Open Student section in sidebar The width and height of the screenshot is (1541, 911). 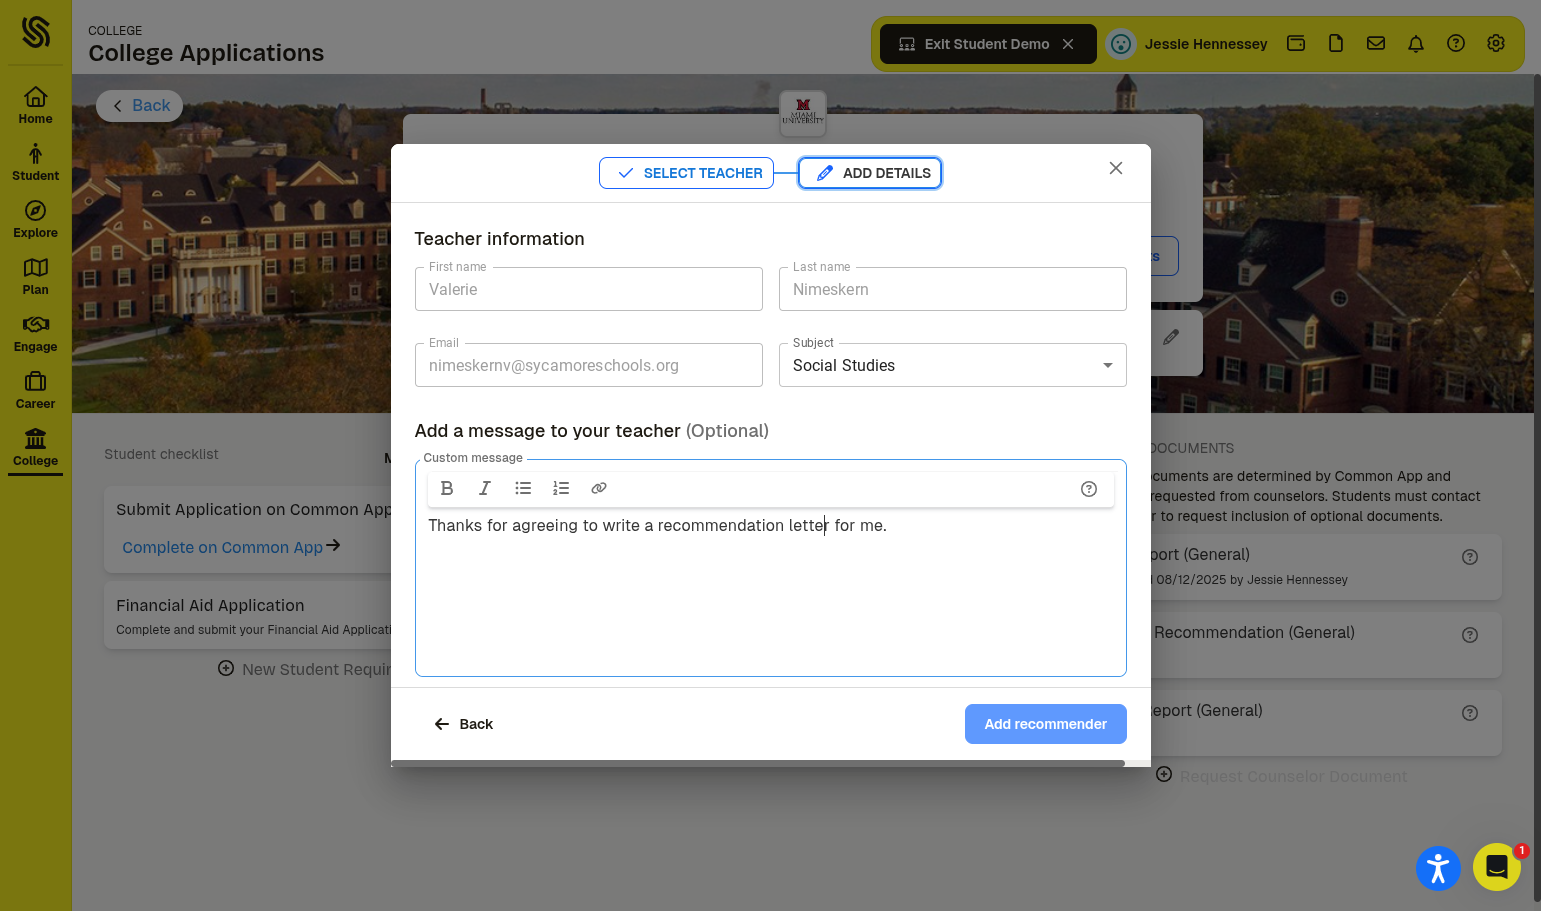click(x=35, y=162)
